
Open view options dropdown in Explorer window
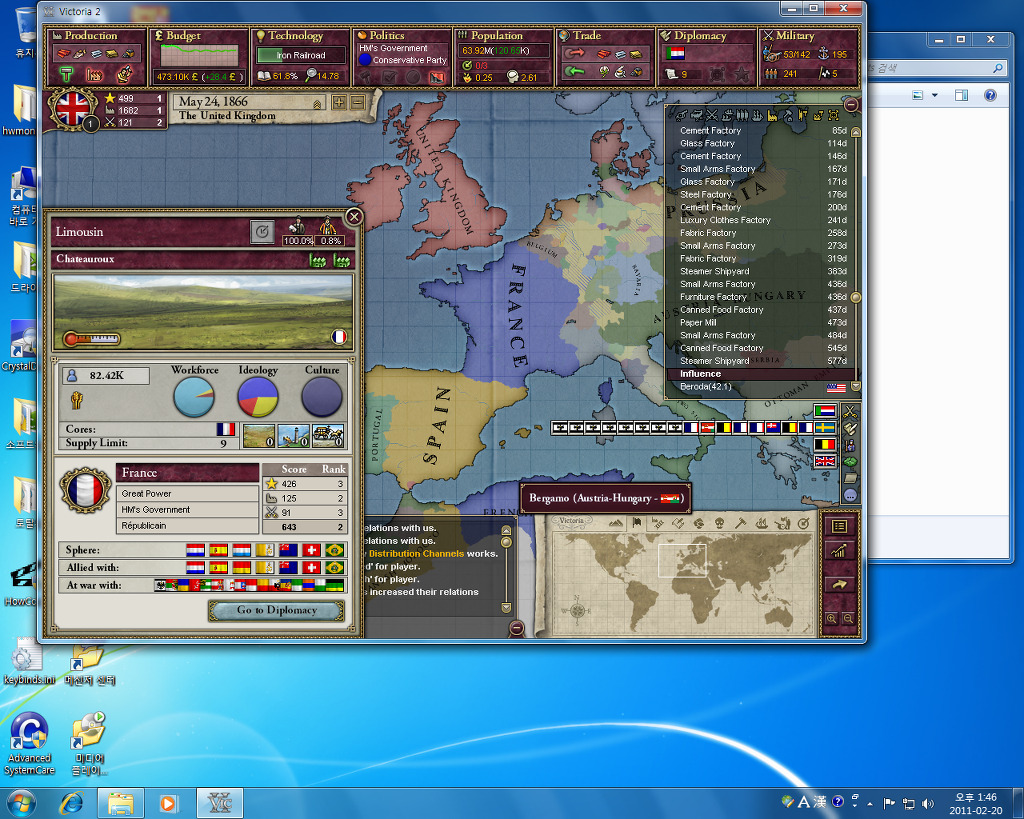935,95
